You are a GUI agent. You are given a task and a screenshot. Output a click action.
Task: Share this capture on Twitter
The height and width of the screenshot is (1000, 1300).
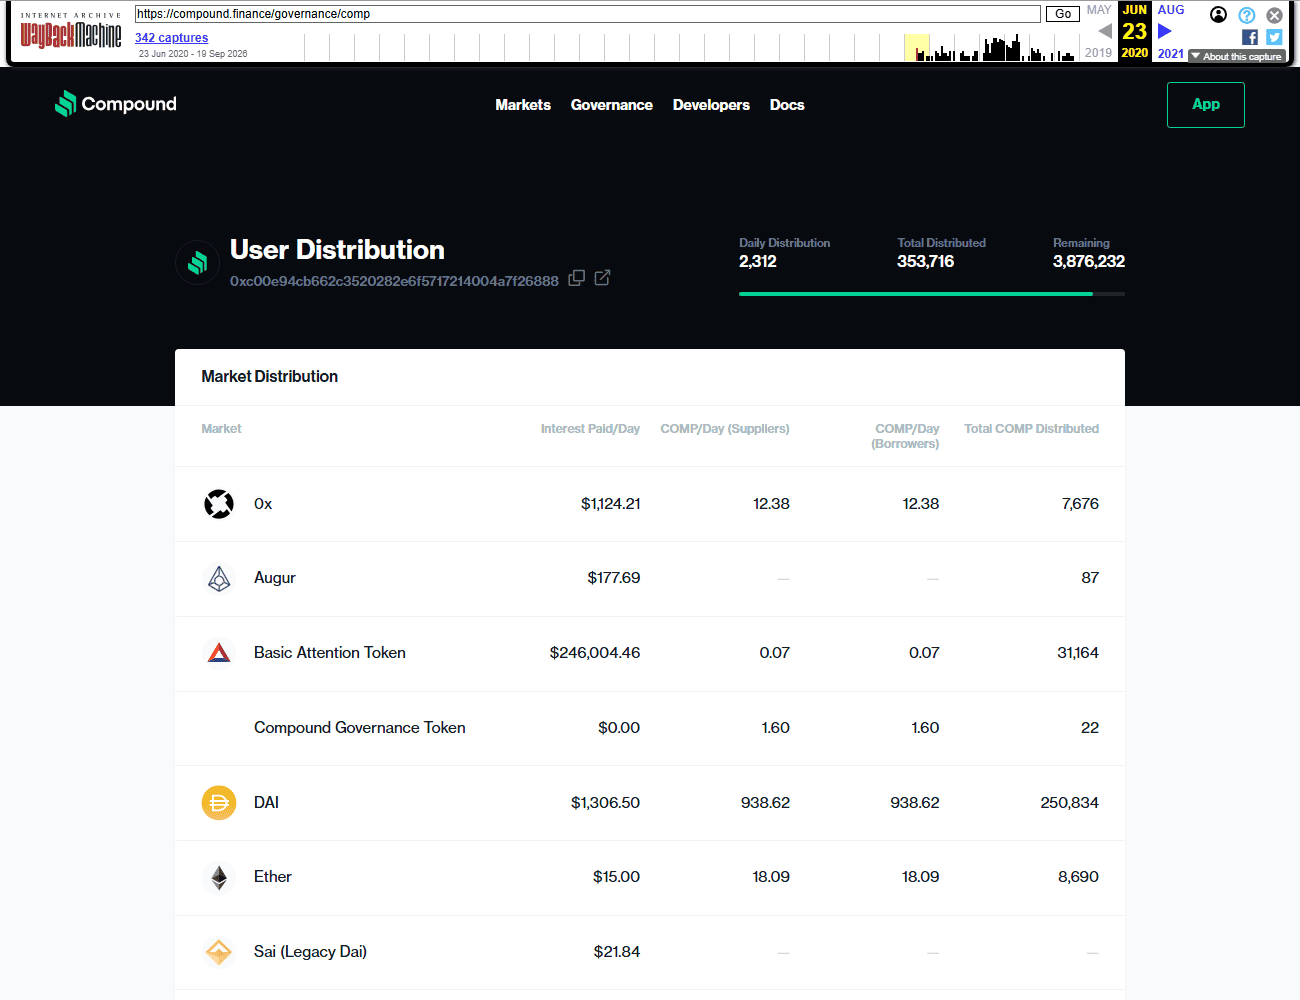(x=1274, y=37)
